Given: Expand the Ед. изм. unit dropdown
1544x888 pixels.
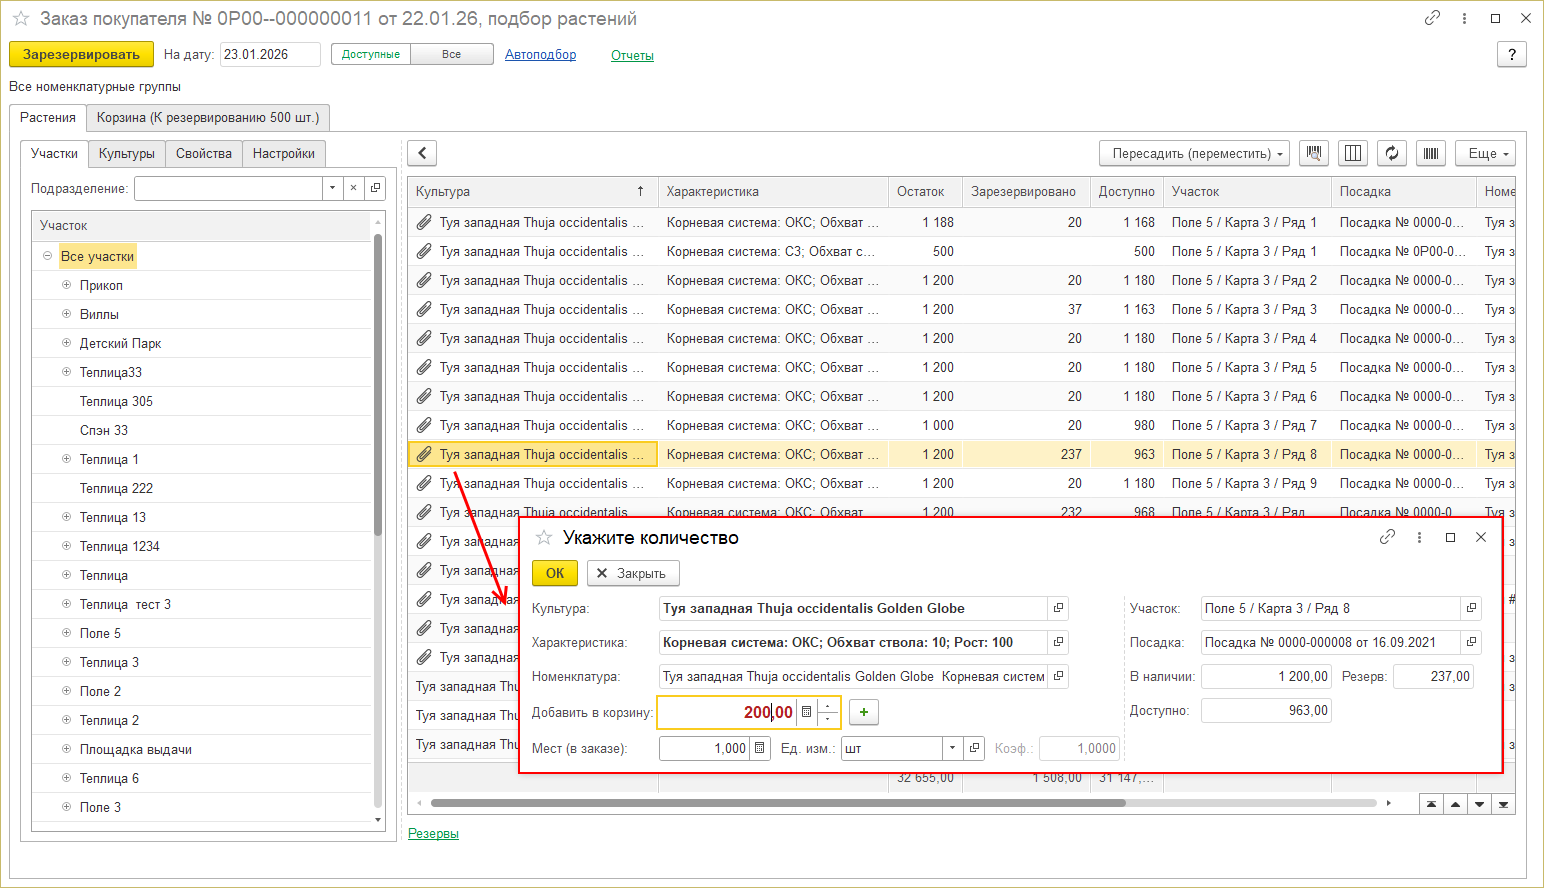Looking at the screenshot, I should tap(952, 748).
